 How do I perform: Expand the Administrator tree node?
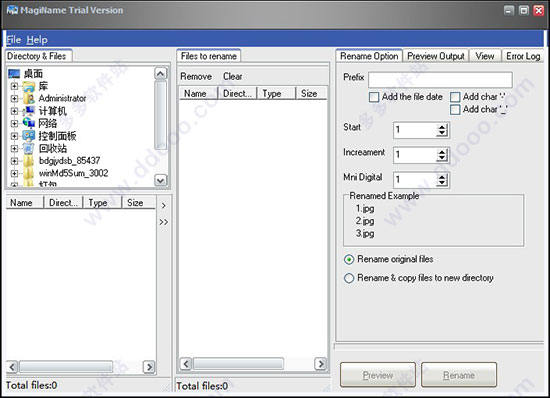pyautogui.click(x=14, y=99)
